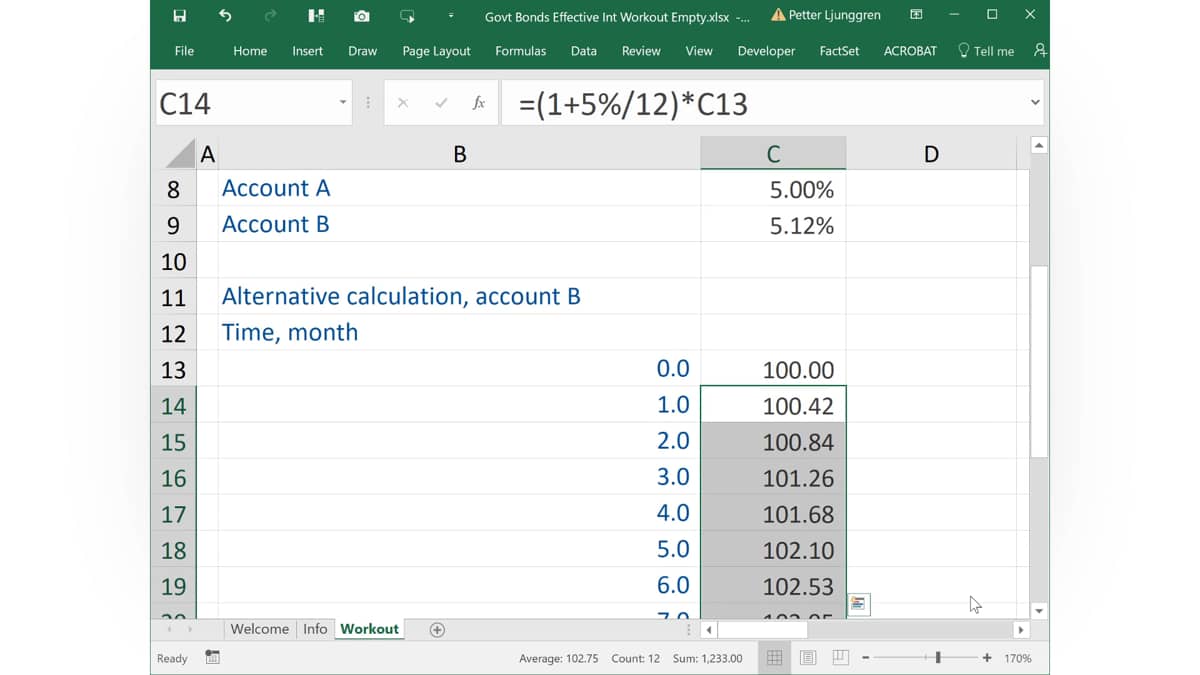Click the macro recording status bar icon
Viewport: 1200px width, 675px height.
point(212,657)
